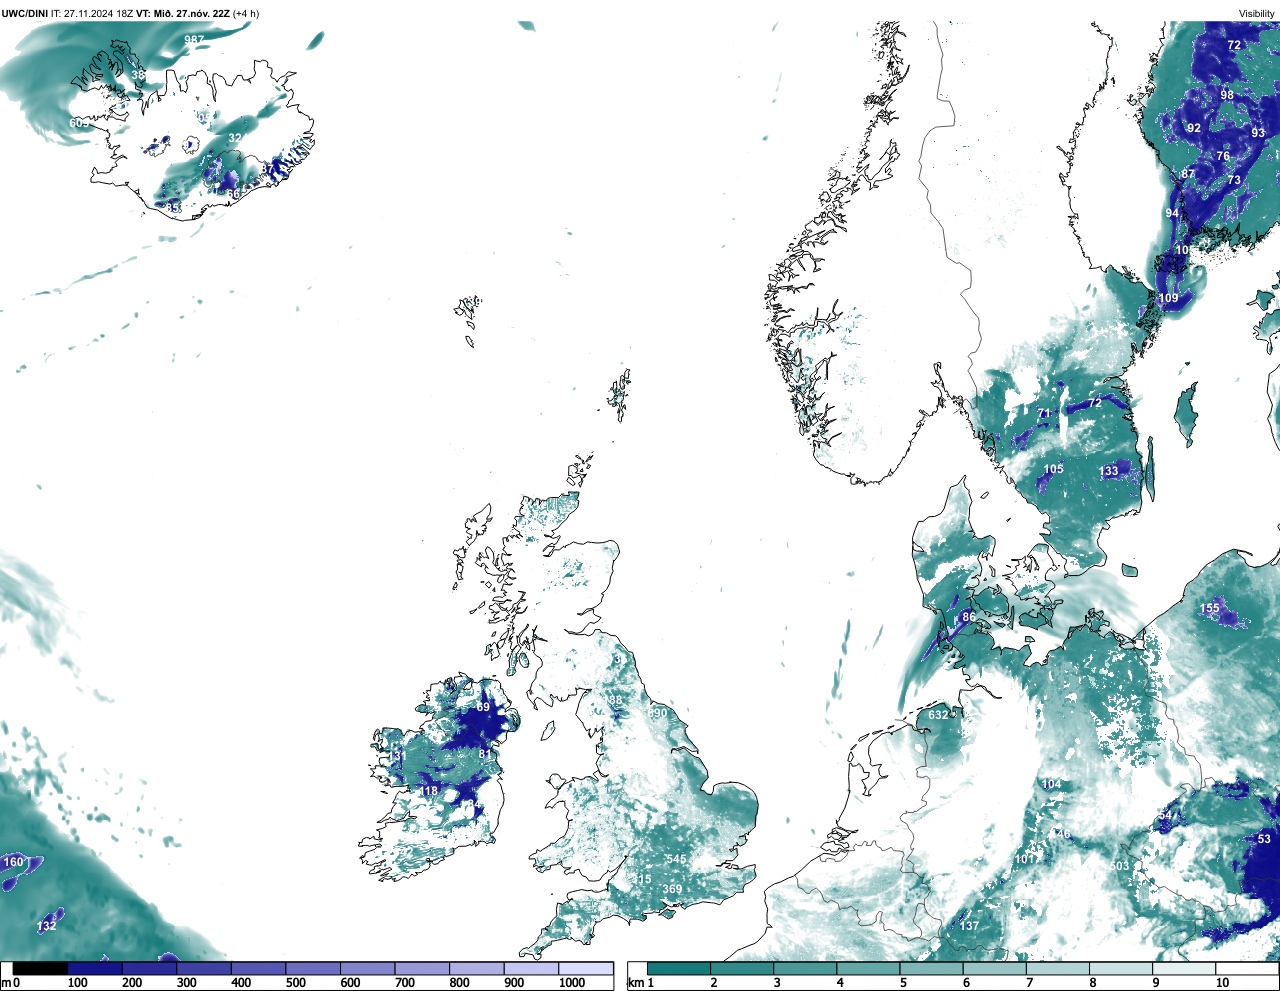
Task: Click the 118 value in central Ireland
Action: [x=428, y=791]
